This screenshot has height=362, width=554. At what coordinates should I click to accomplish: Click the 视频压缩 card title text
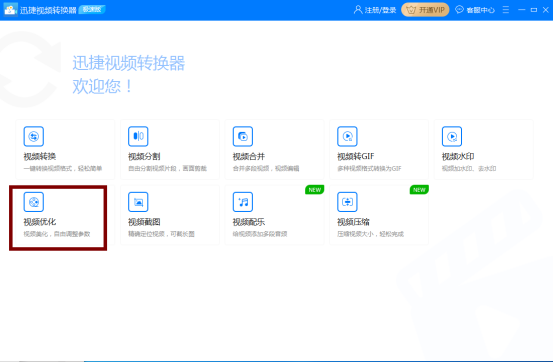[x=353, y=222]
